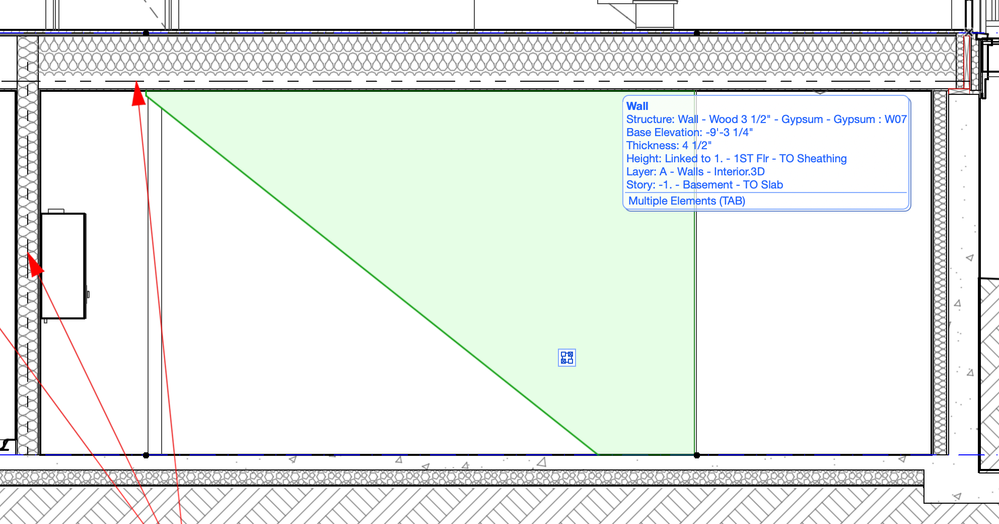Click "Height: Linked to 1. - 1ST Flr" line

pyautogui.click(x=737, y=159)
